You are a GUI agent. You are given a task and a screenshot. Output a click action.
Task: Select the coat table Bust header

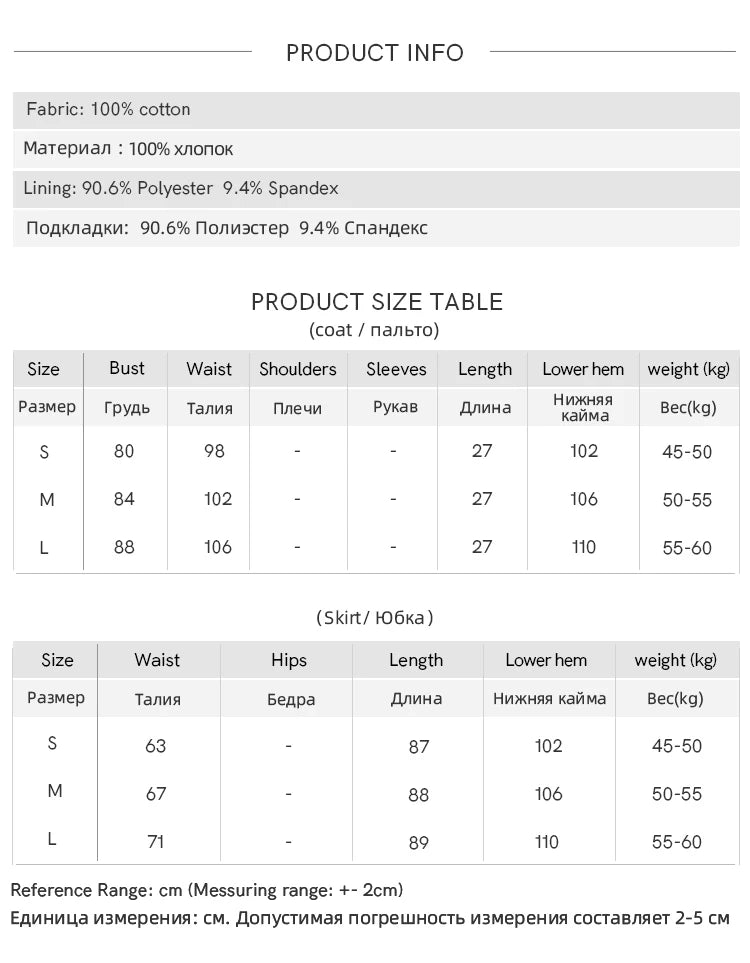click(127, 368)
